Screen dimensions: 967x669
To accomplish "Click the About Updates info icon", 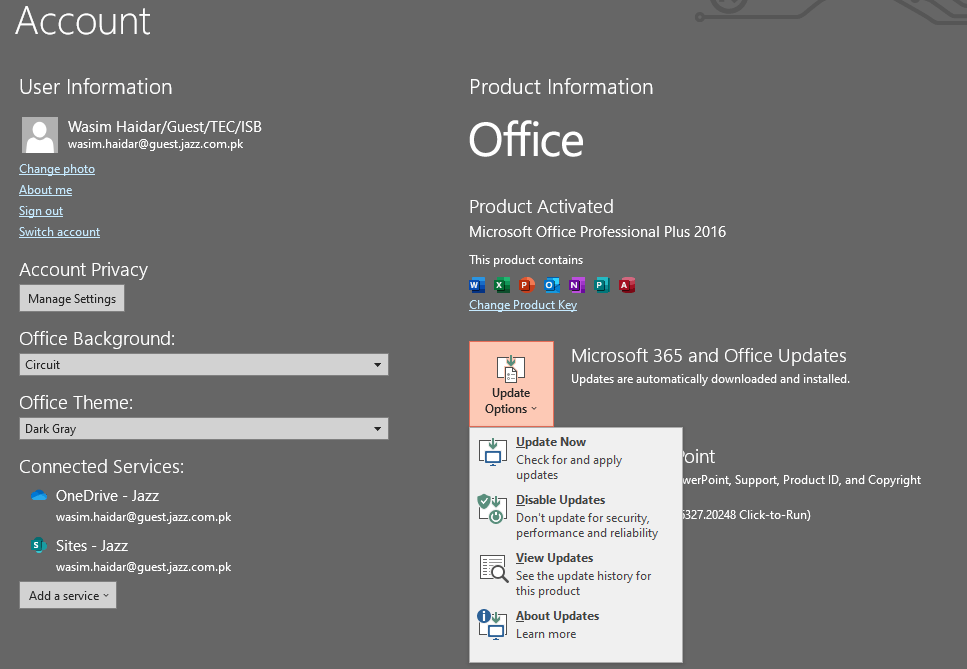I will [x=493, y=625].
